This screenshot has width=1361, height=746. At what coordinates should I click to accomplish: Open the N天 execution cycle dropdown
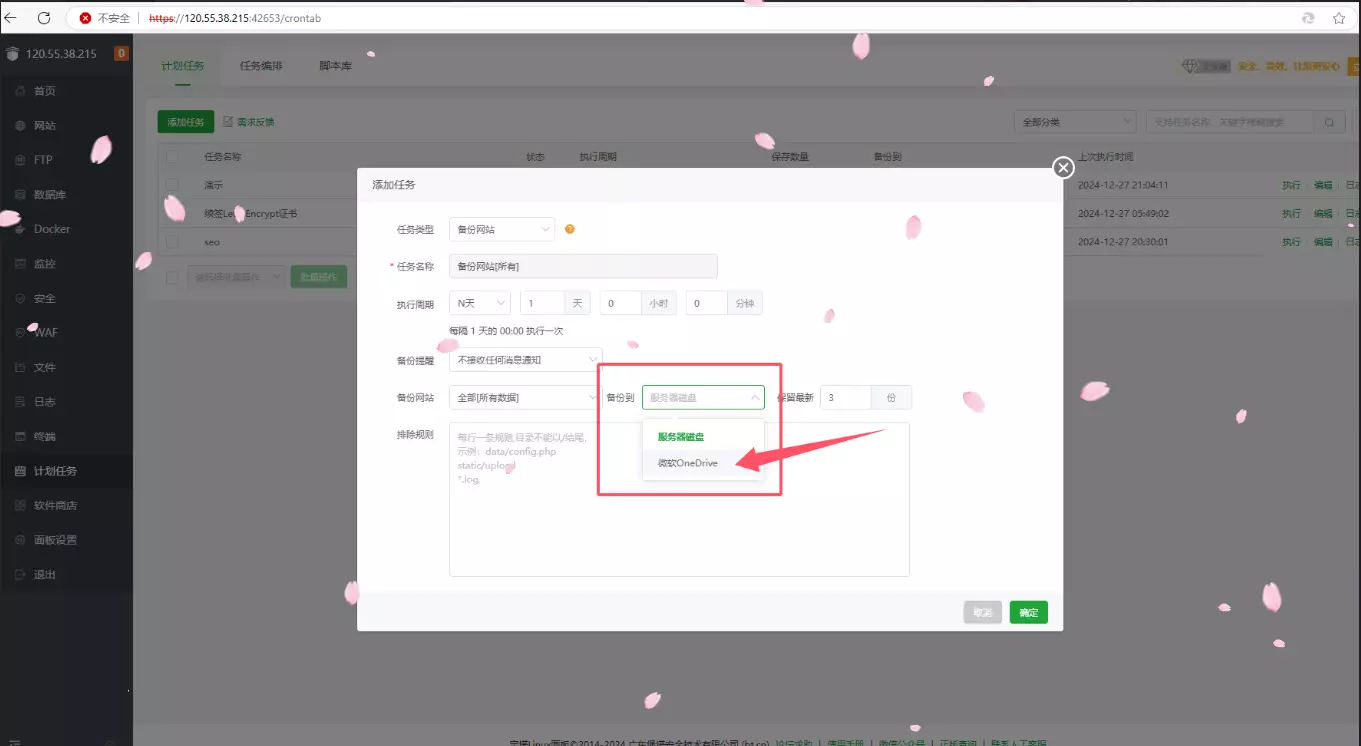pos(479,302)
